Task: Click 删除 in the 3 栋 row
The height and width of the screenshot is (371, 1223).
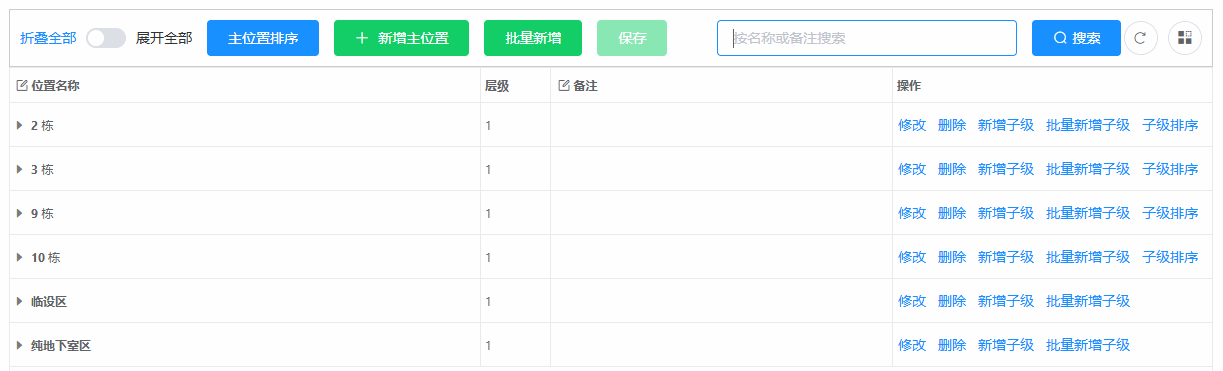Action: click(x=952, y=169)
